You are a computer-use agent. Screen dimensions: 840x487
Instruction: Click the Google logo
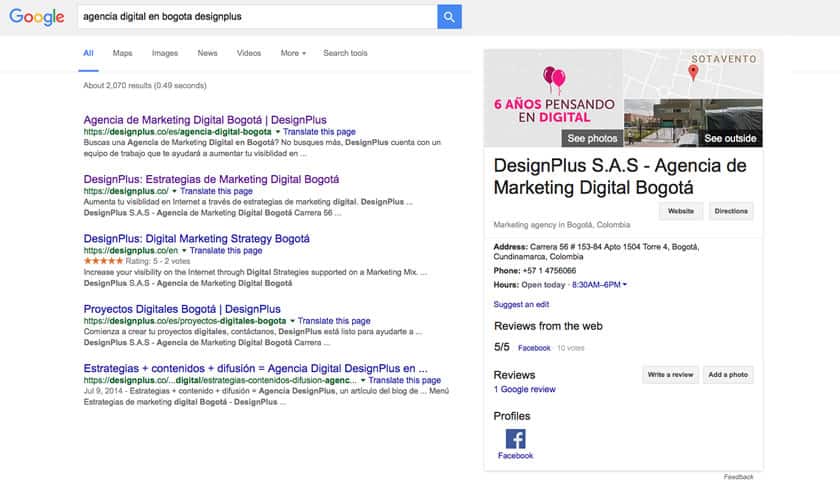(36, 17)
